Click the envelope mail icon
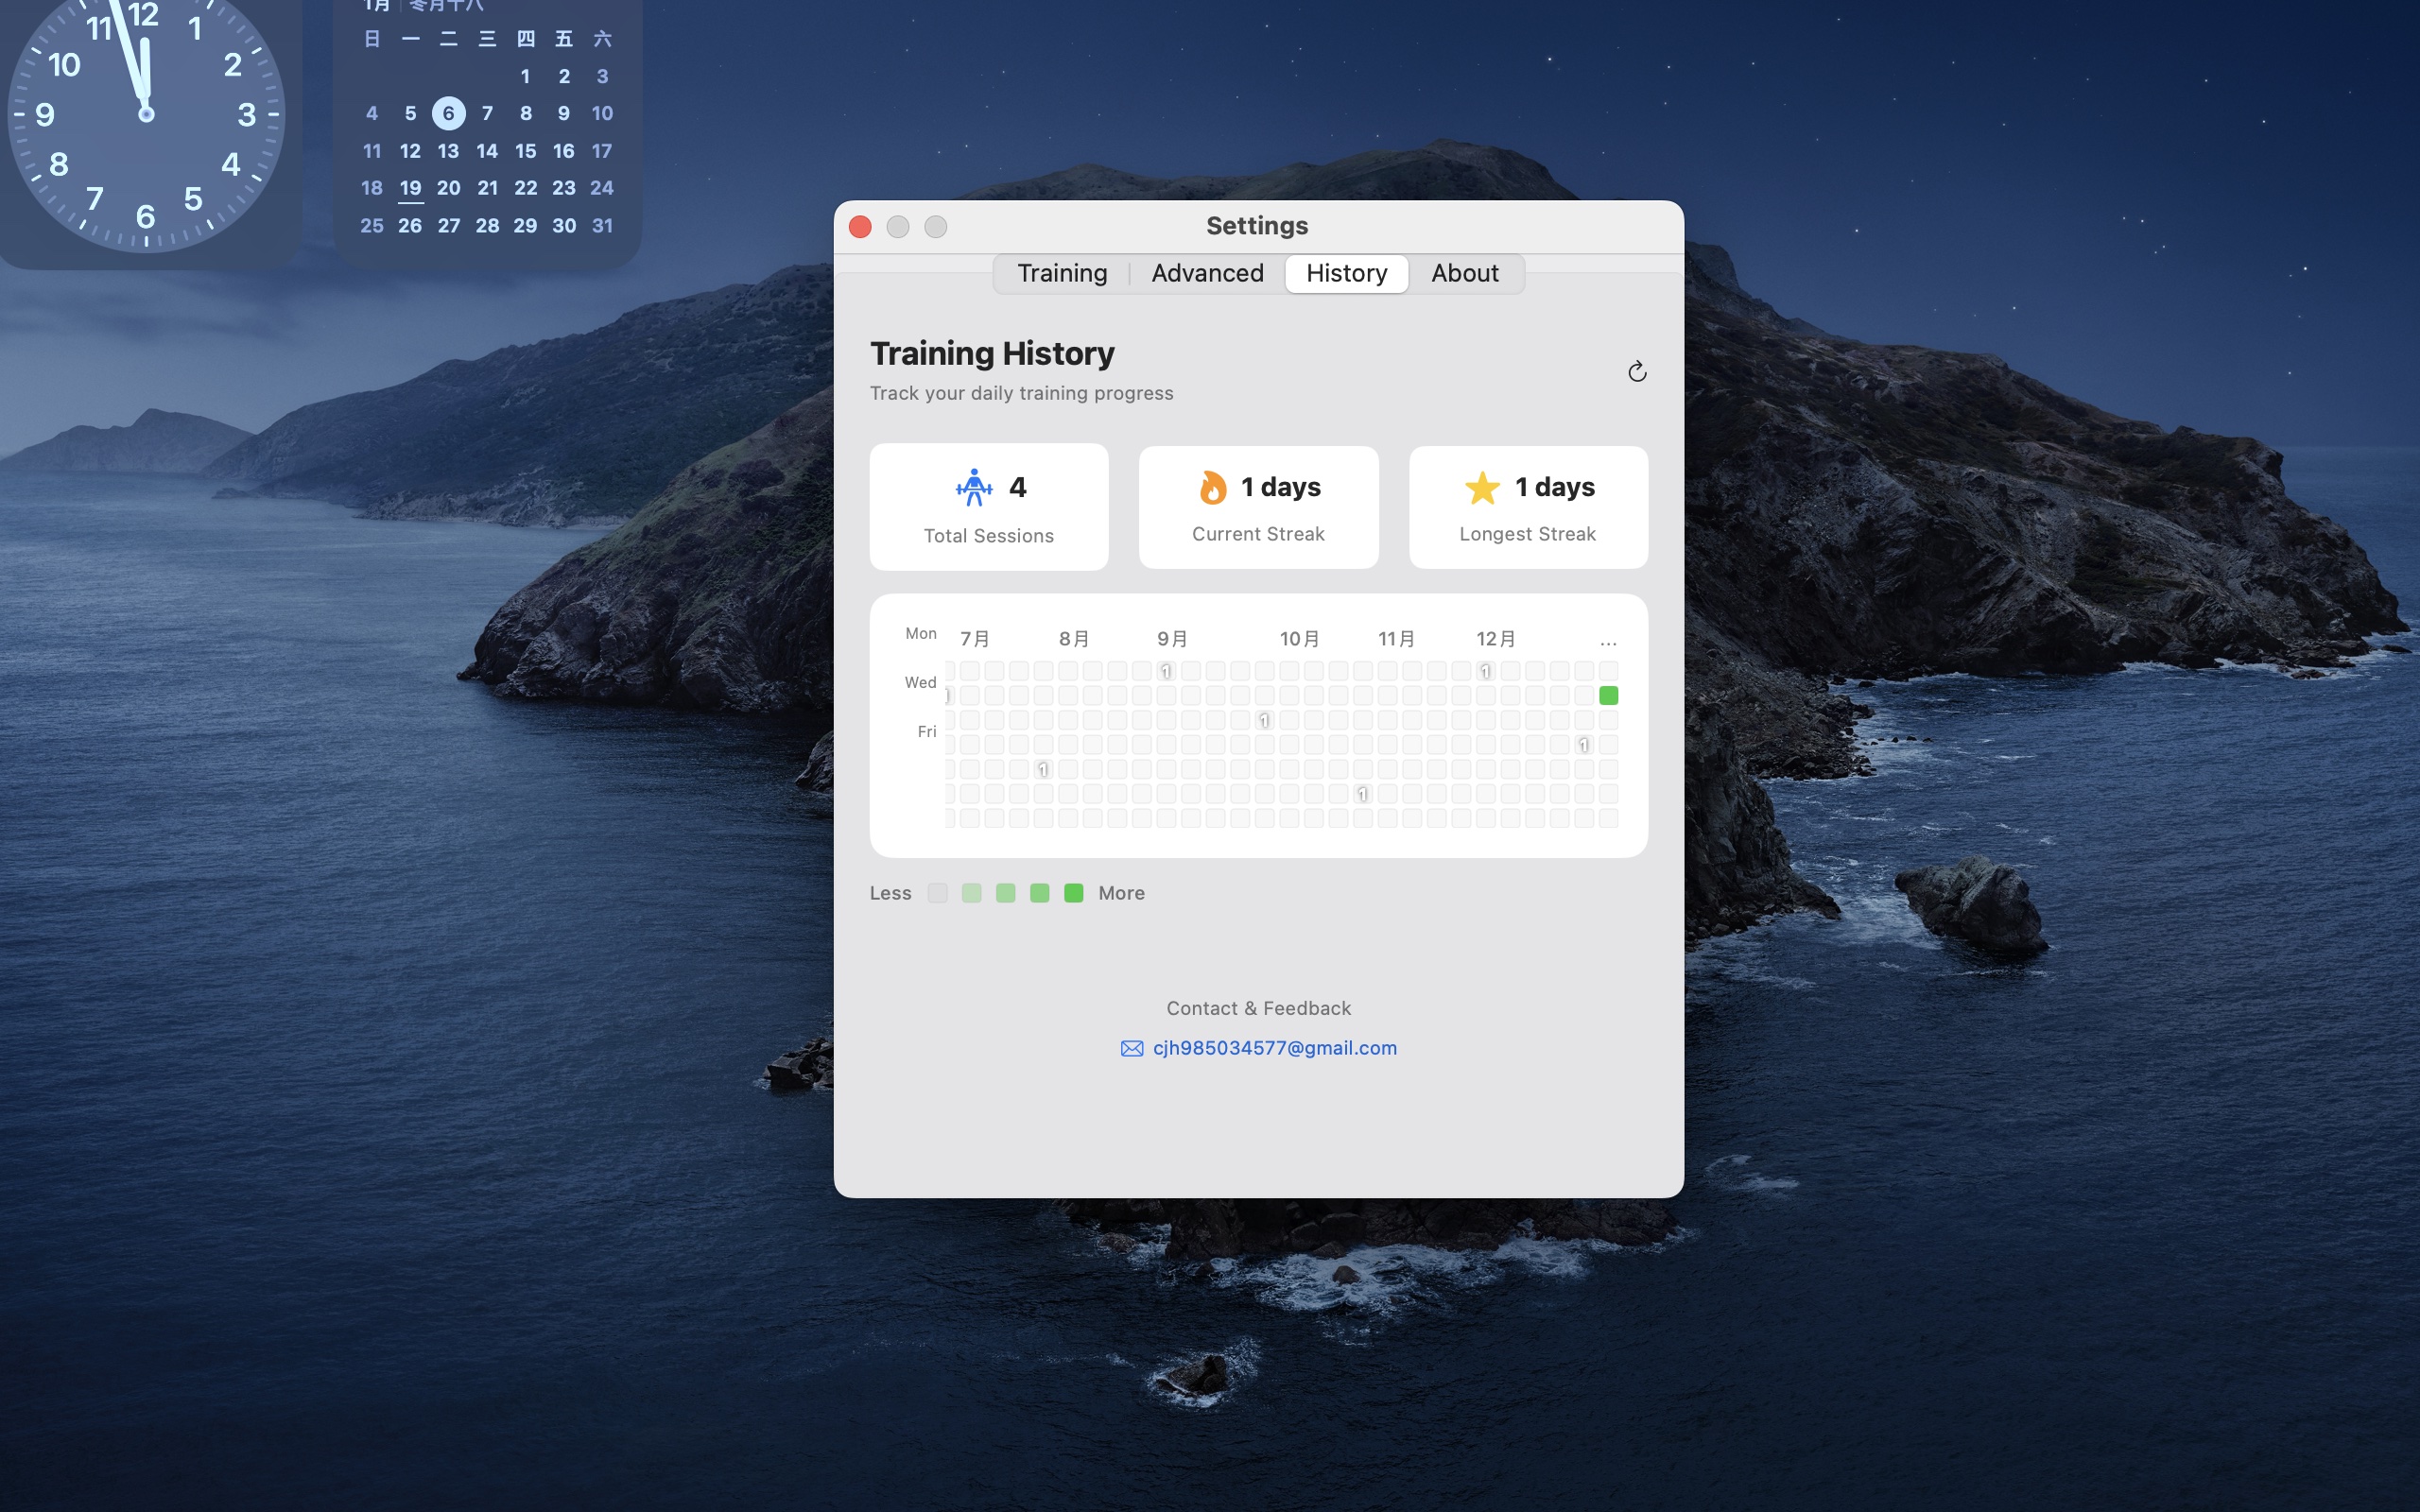 coord(1131,1048)
